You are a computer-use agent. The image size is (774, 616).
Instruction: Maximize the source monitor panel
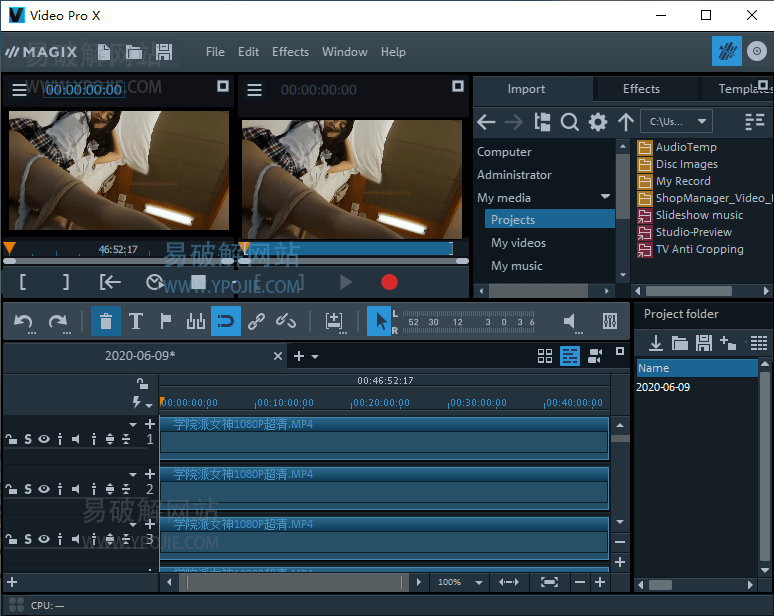(223, 86)
